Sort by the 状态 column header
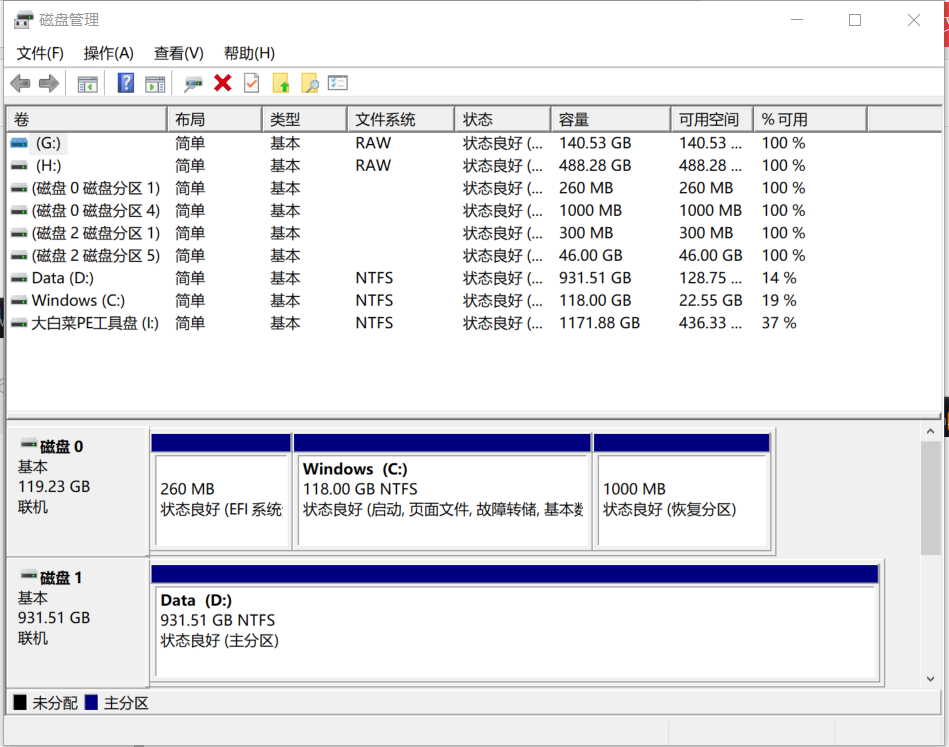The height and width of the screenshot is (747, 949). (x=503, y=119)
